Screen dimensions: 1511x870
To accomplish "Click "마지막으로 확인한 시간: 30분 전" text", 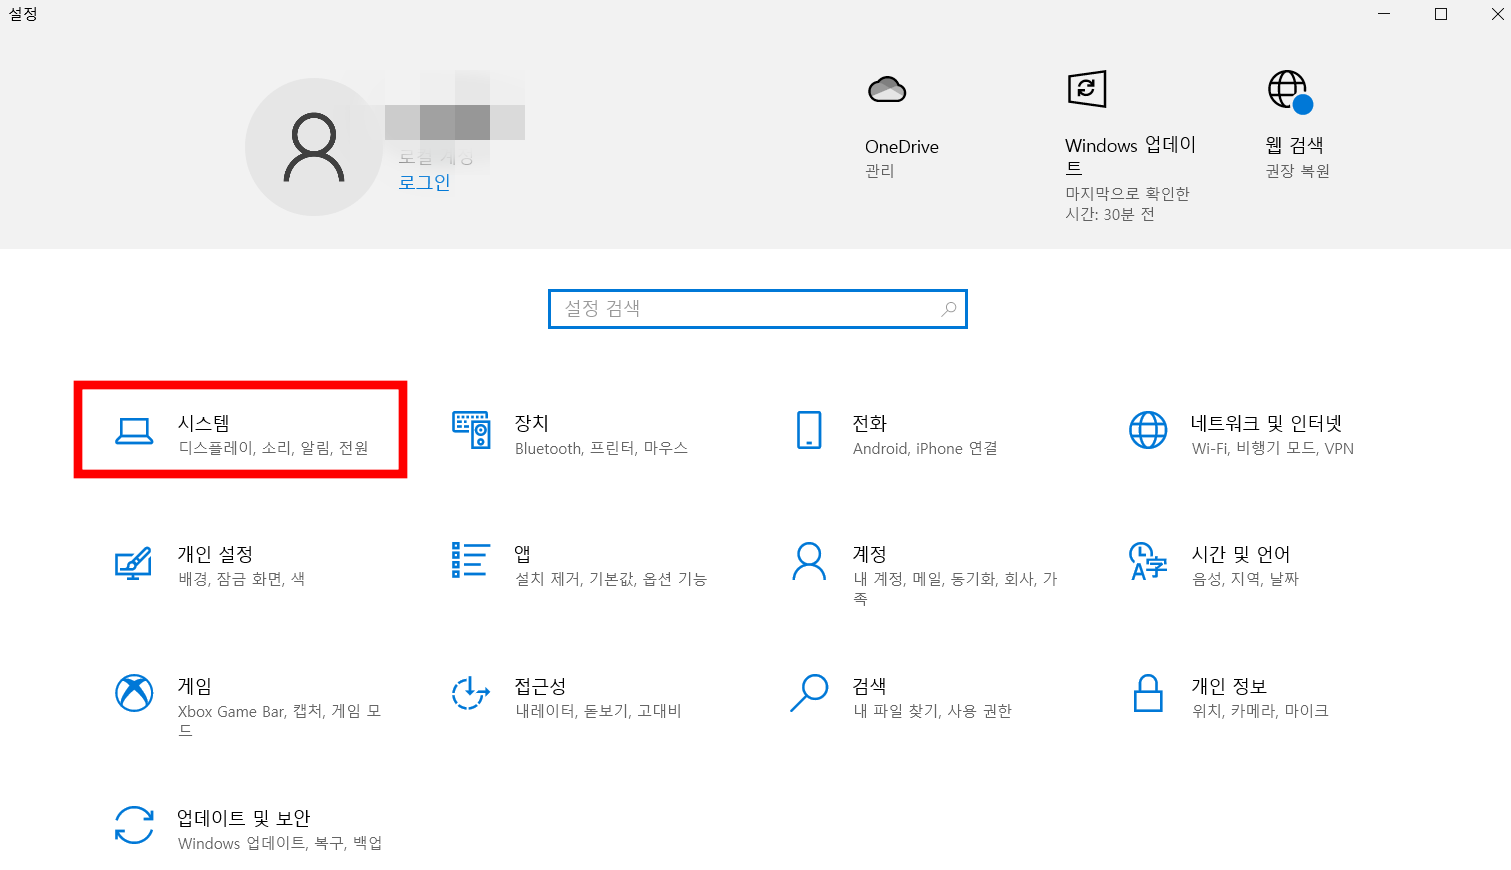I will pyautogui.click(x=1128, y=204).
